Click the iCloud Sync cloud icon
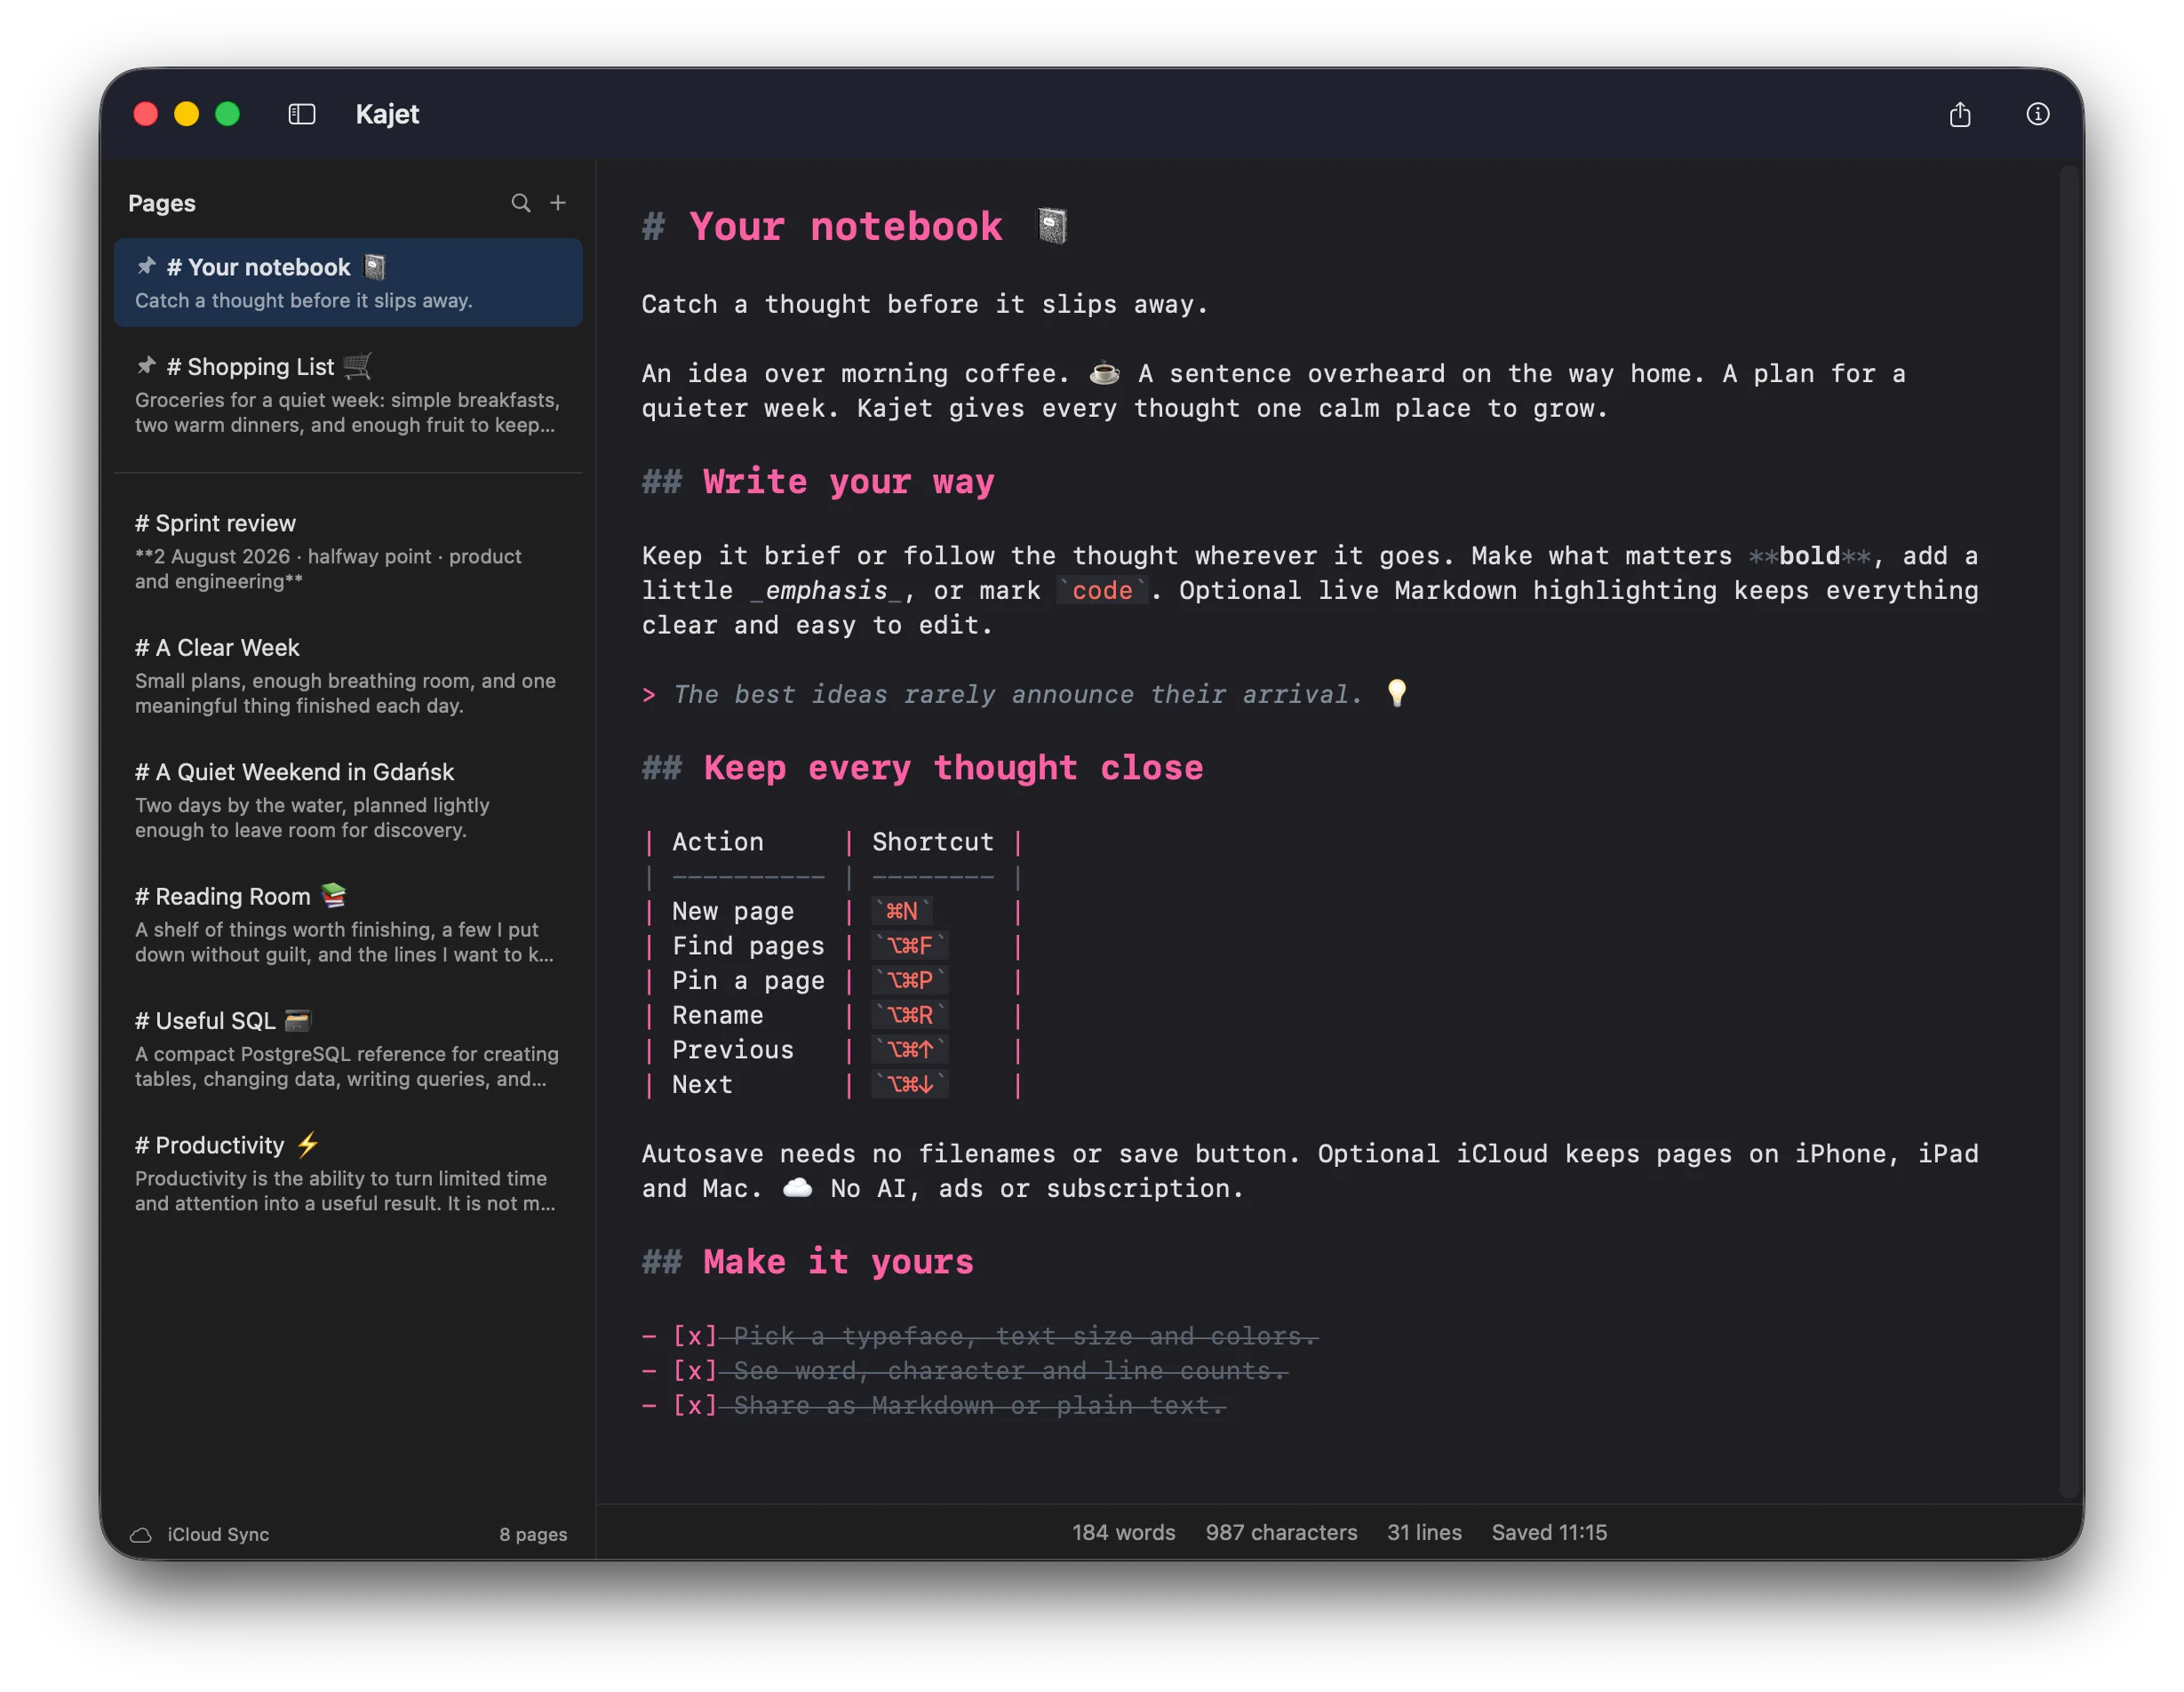The width and height of the screenshot is (2184, 1692). pos(141,1535)
